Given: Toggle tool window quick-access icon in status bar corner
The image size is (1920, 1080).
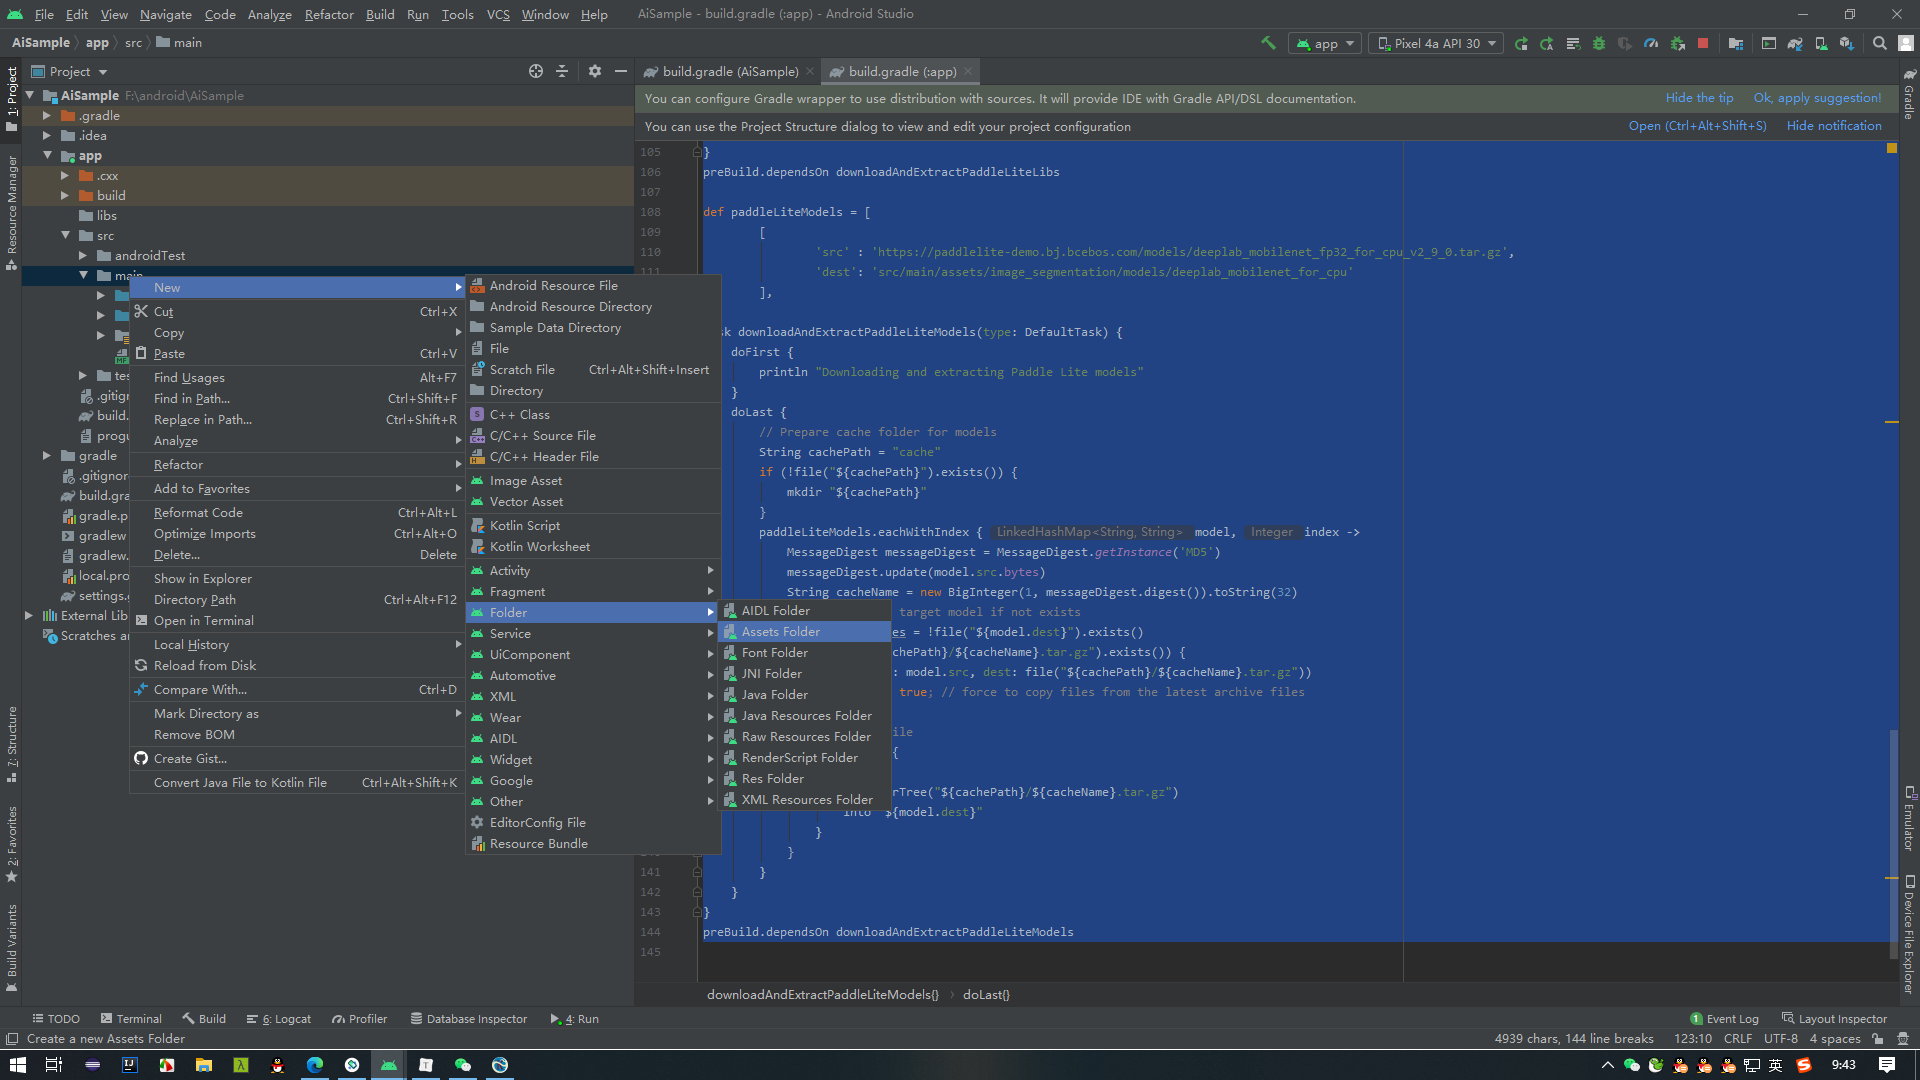Looking at the screenshot, I should [12, 1039].
